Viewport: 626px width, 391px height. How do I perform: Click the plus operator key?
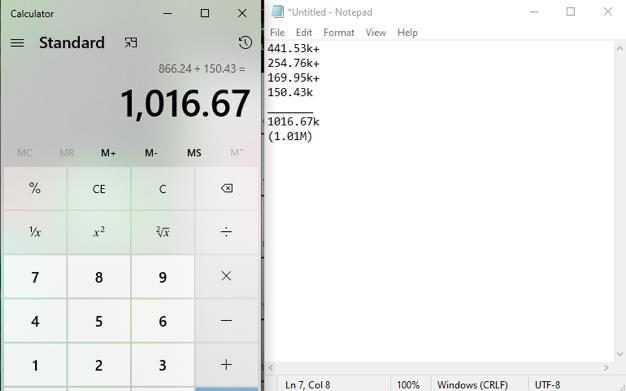coord(226,365)
